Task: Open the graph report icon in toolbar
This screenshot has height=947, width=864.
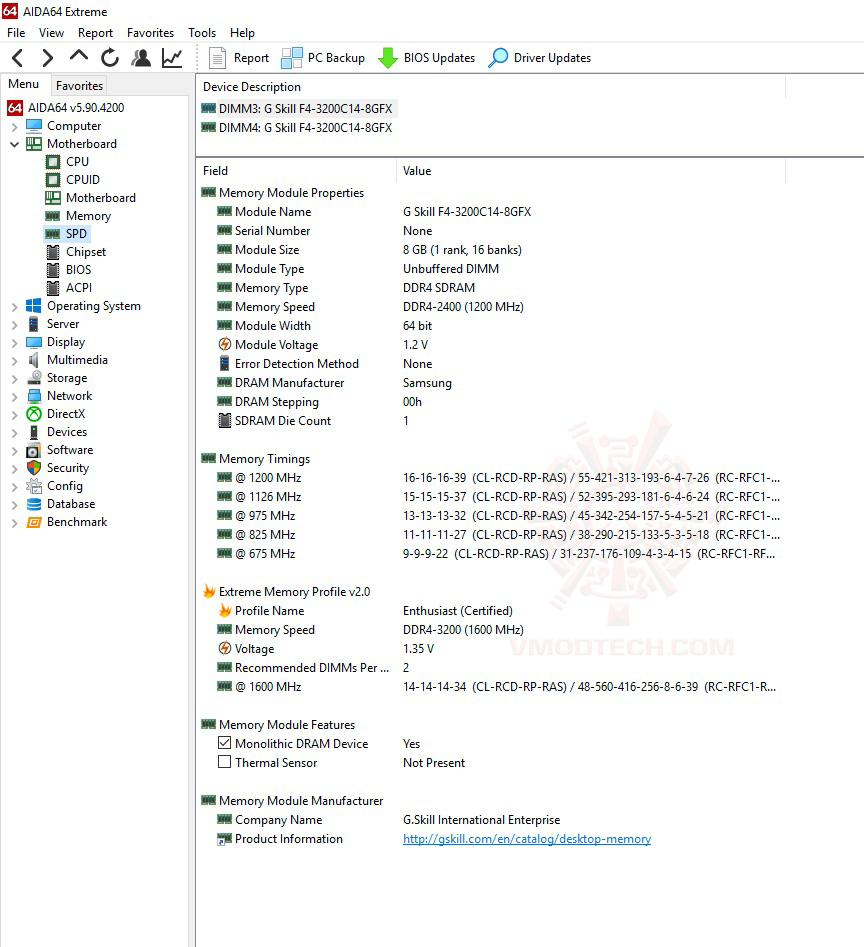Action: (x=172, y=58)
